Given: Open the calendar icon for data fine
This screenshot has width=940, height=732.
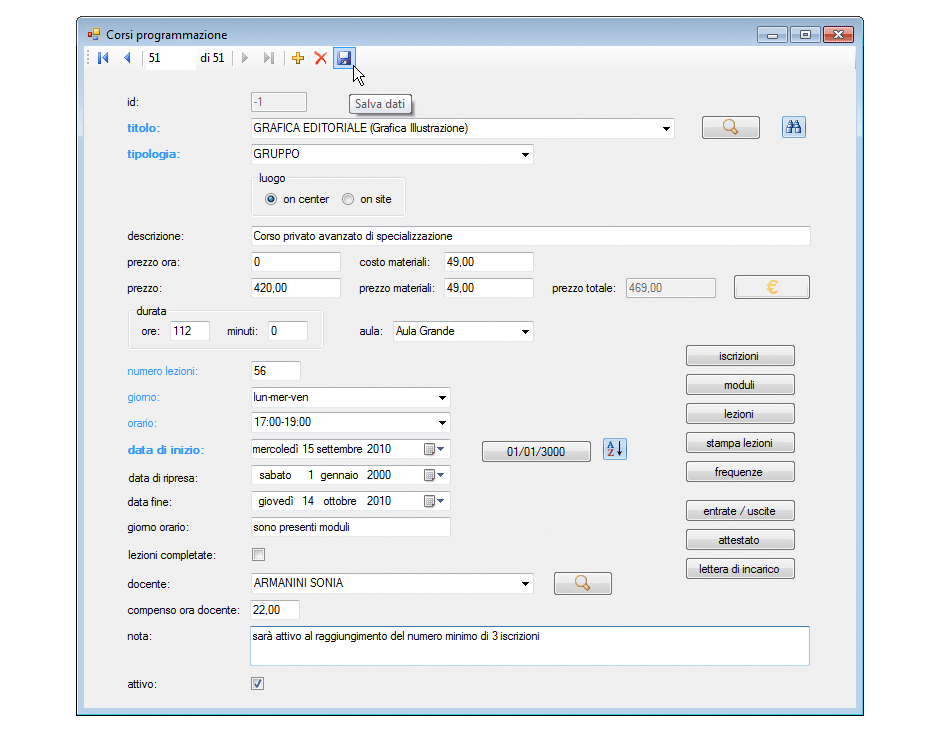Looking at the screenshot, I should 434,501.
